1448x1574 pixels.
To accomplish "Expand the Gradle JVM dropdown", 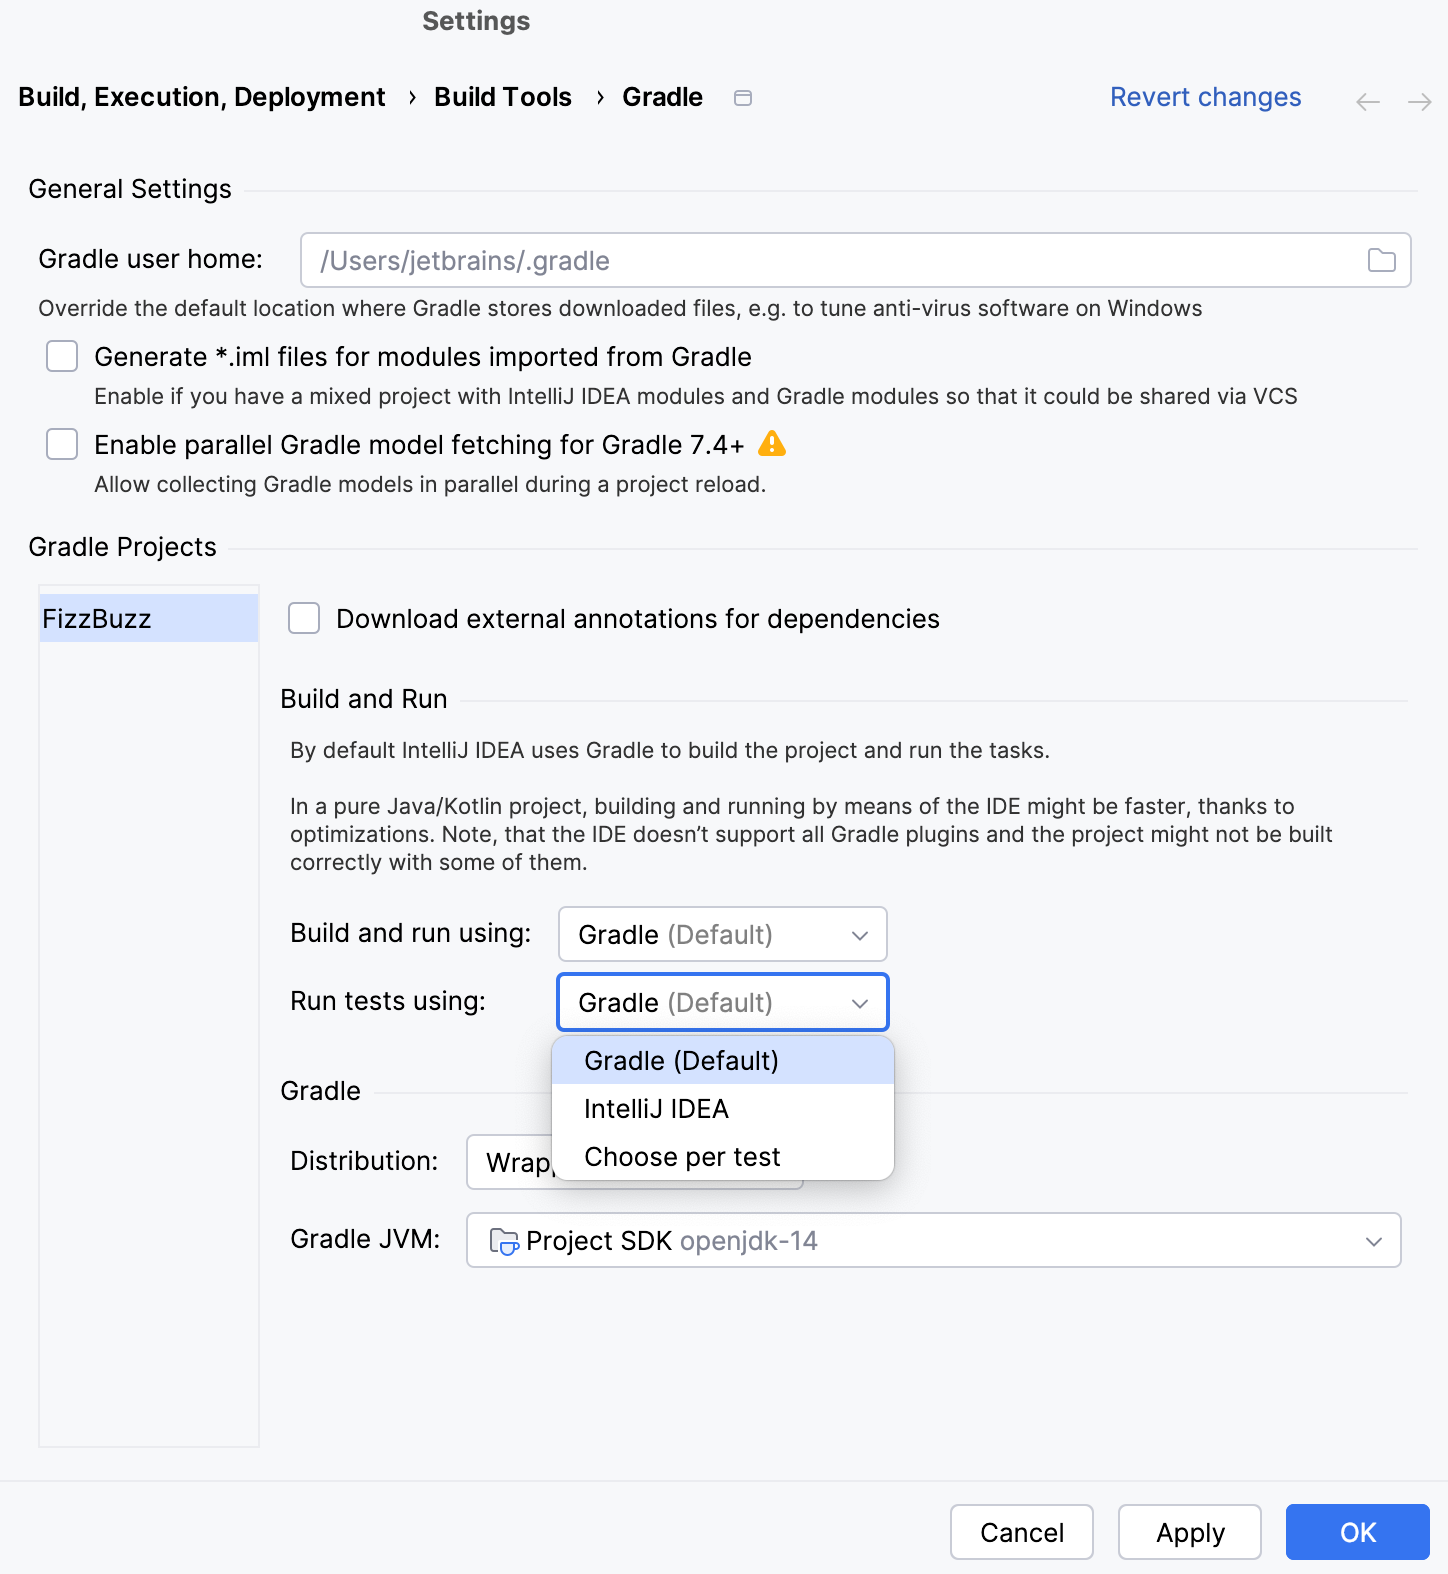I will click(1374, 1240).
